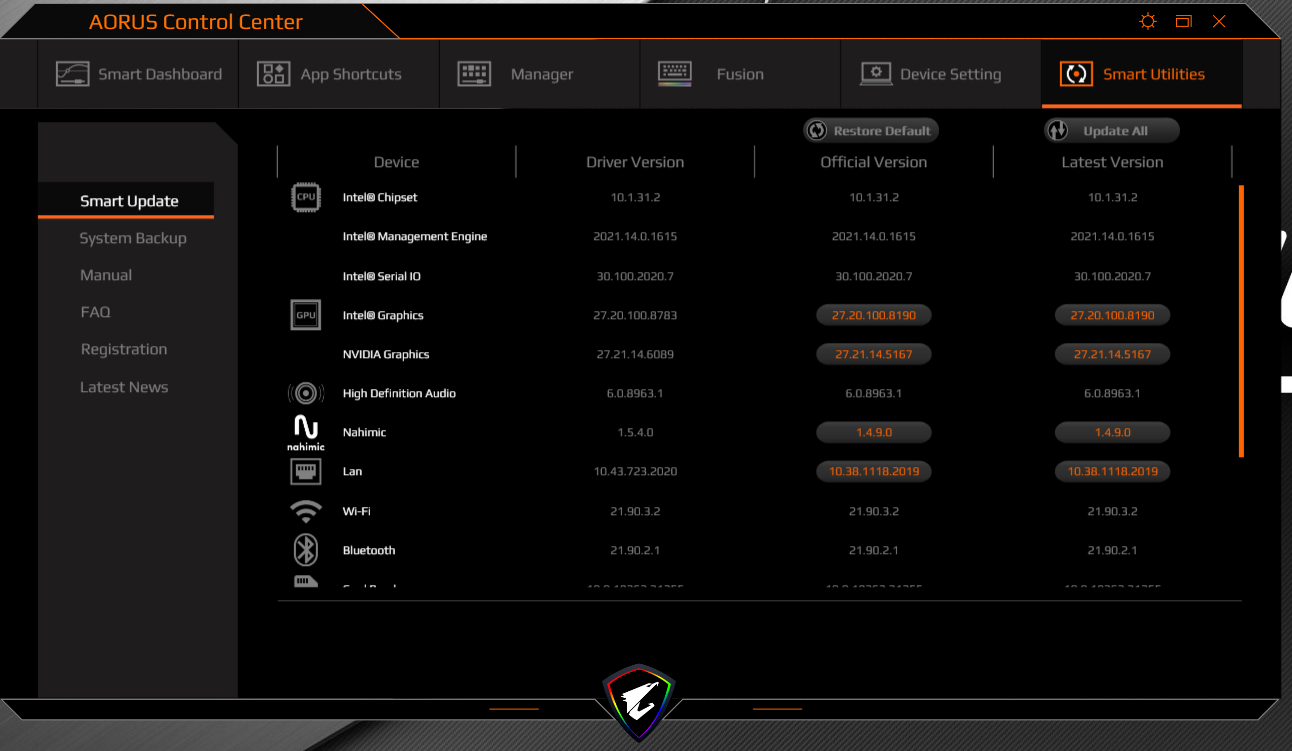Screen dimensions: 1292x751
Task: Click Nahimic driver version 1.5.4.0
Action: coord(635,432)
